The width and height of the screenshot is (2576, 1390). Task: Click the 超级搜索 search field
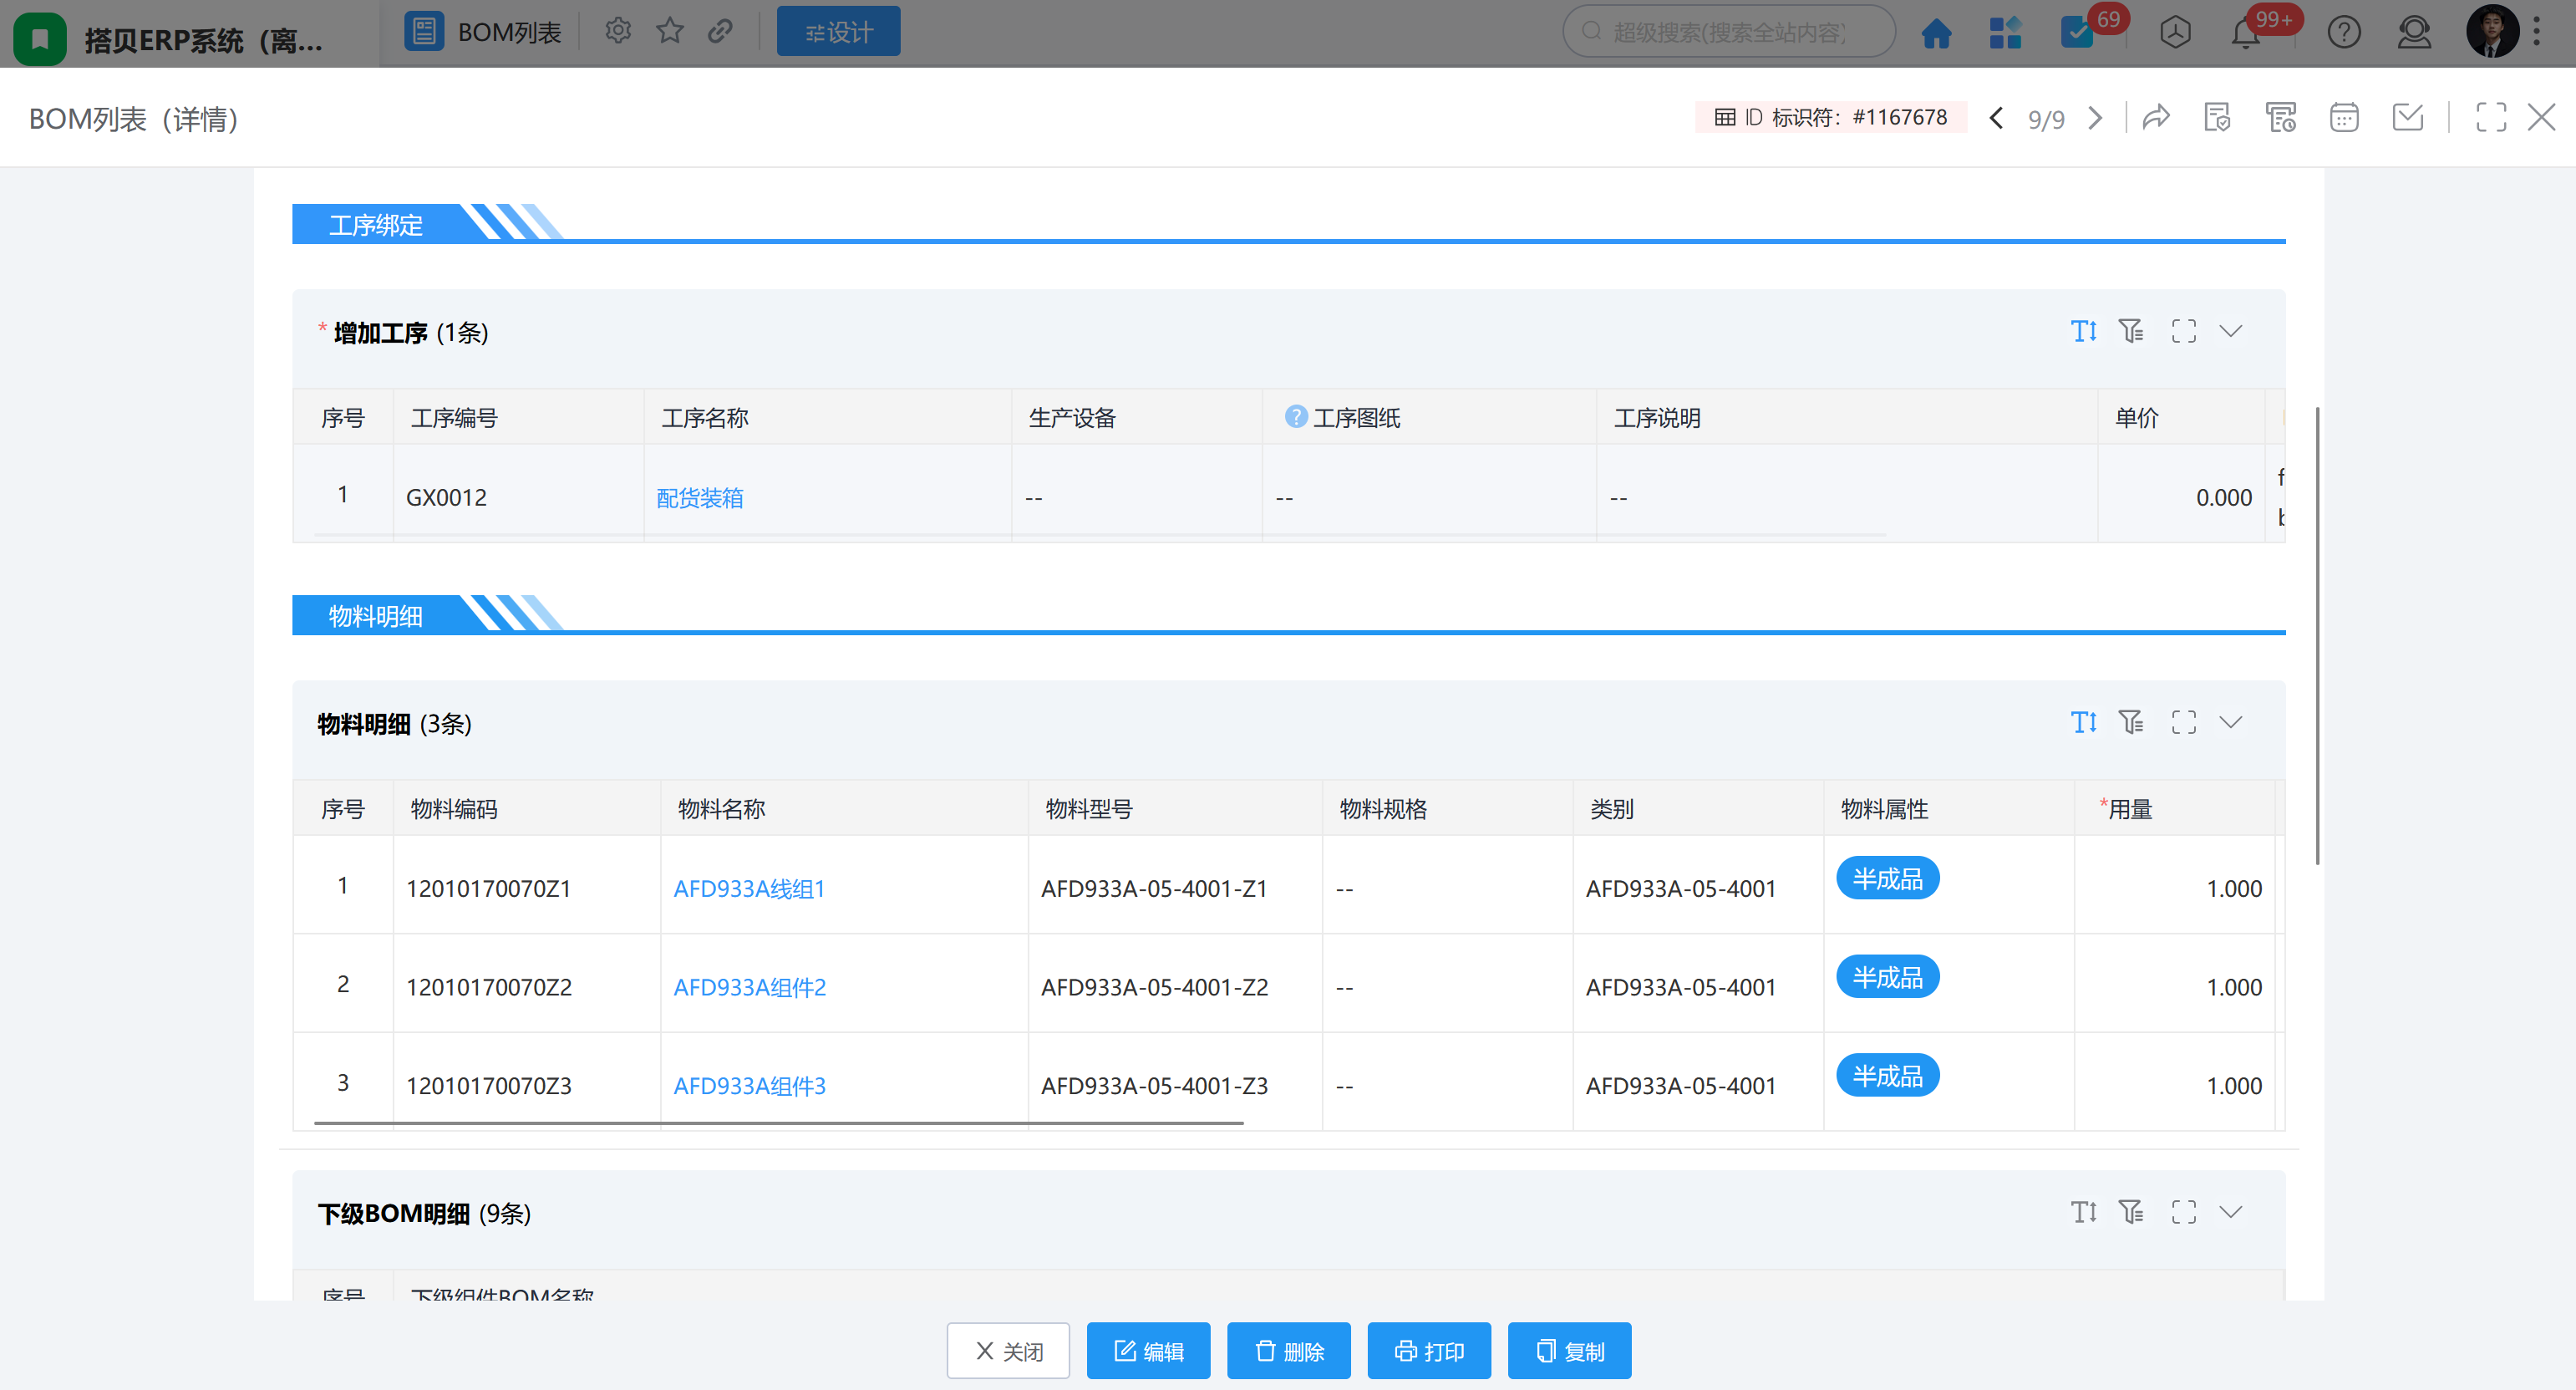click(1728, 33)
